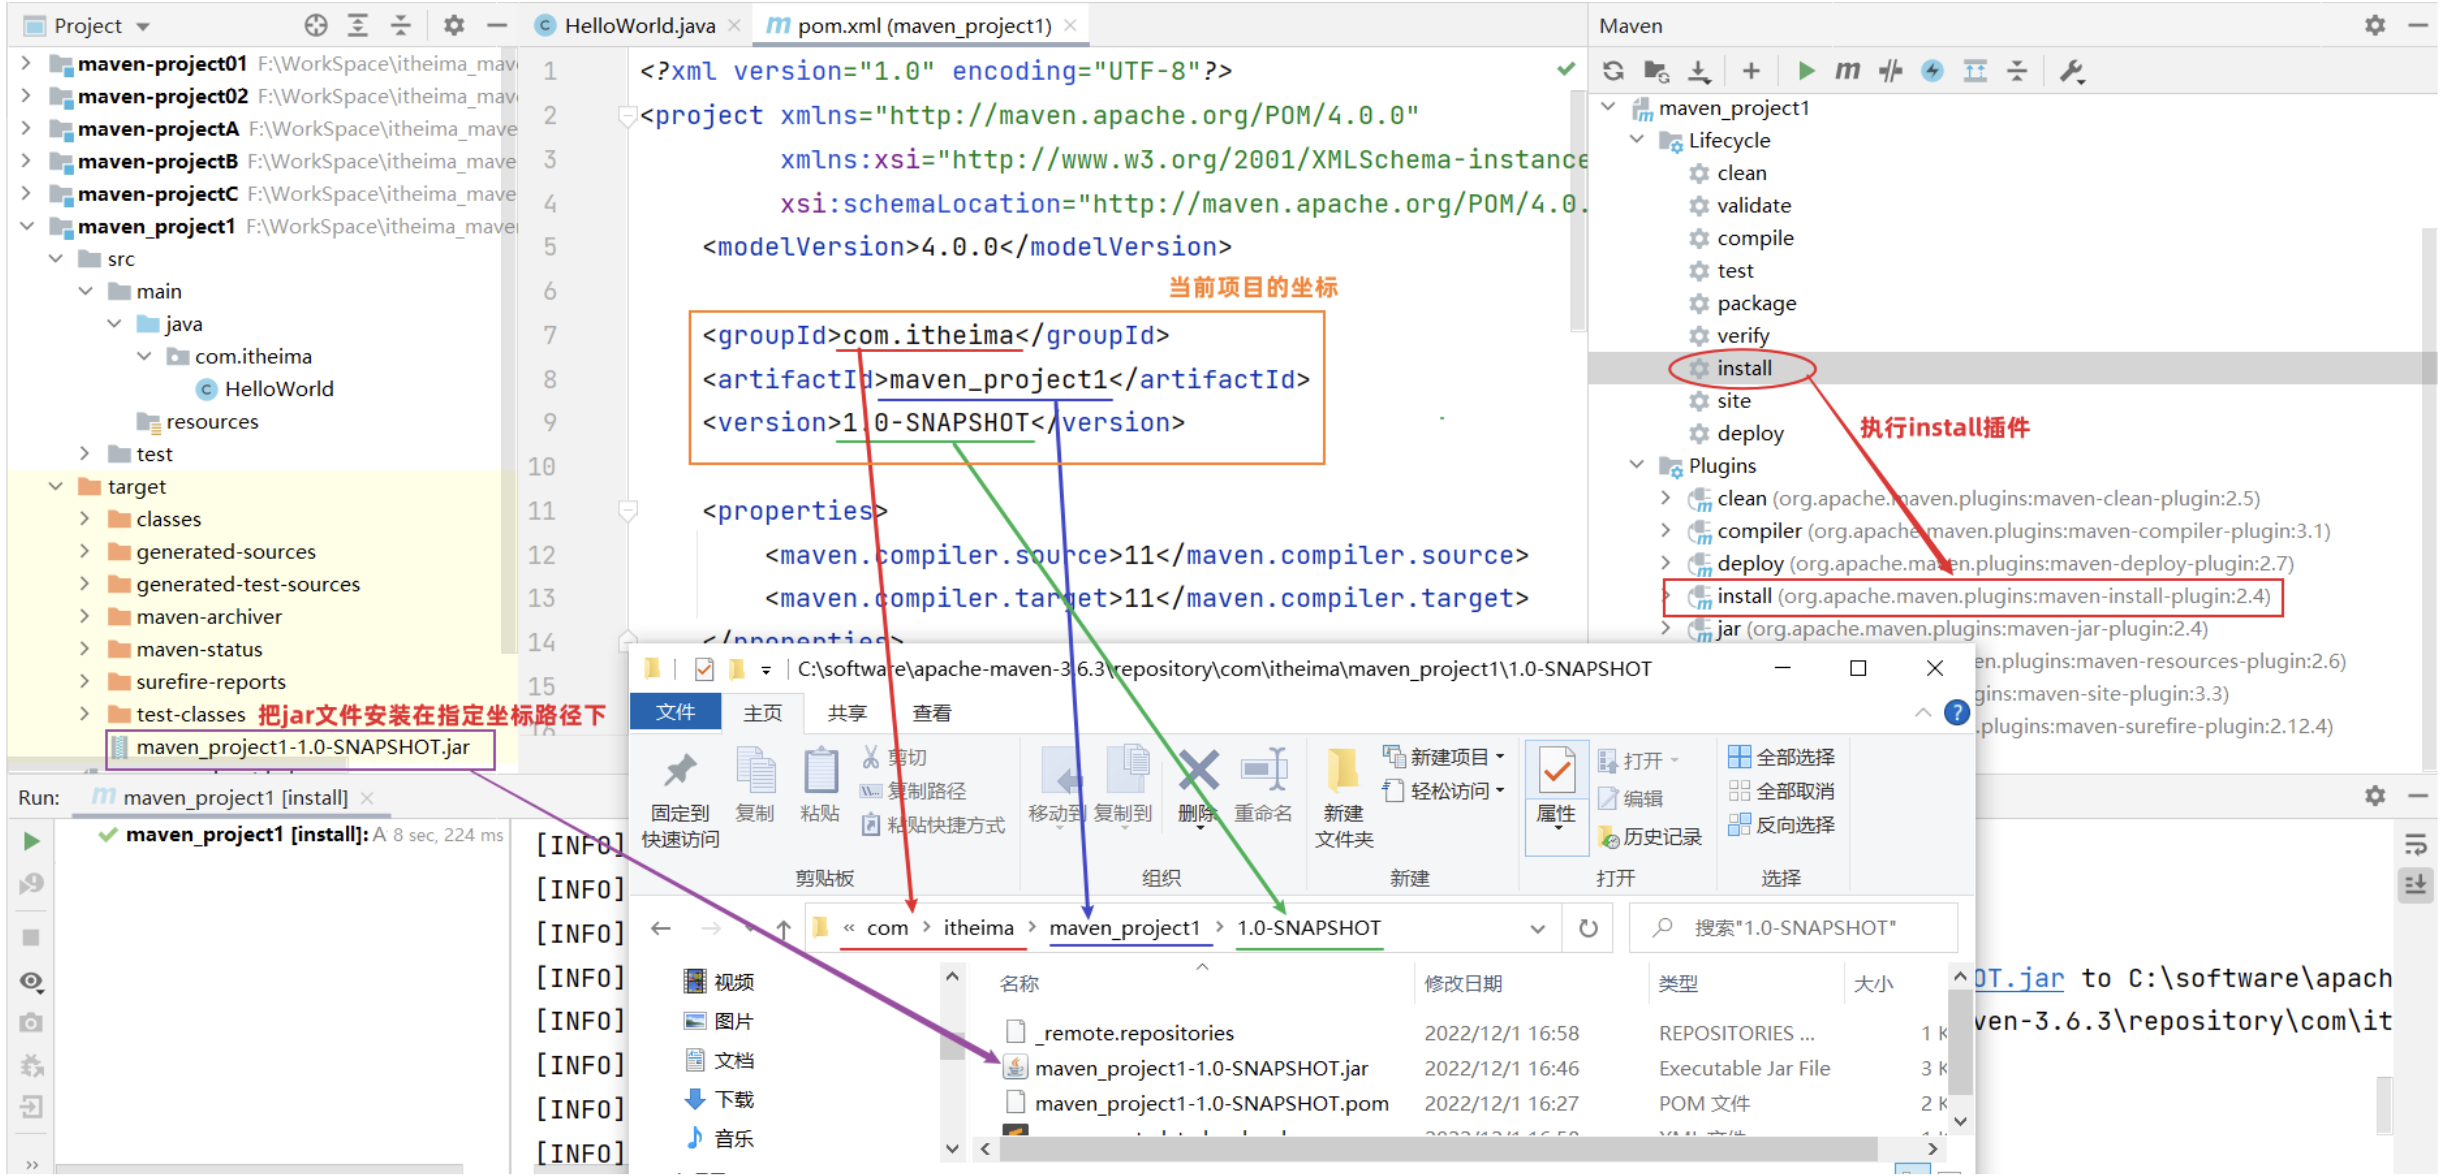Collapse the target folder in project tree
2448x1176 pixels.
pyautogui.click(x=56, y=487)
